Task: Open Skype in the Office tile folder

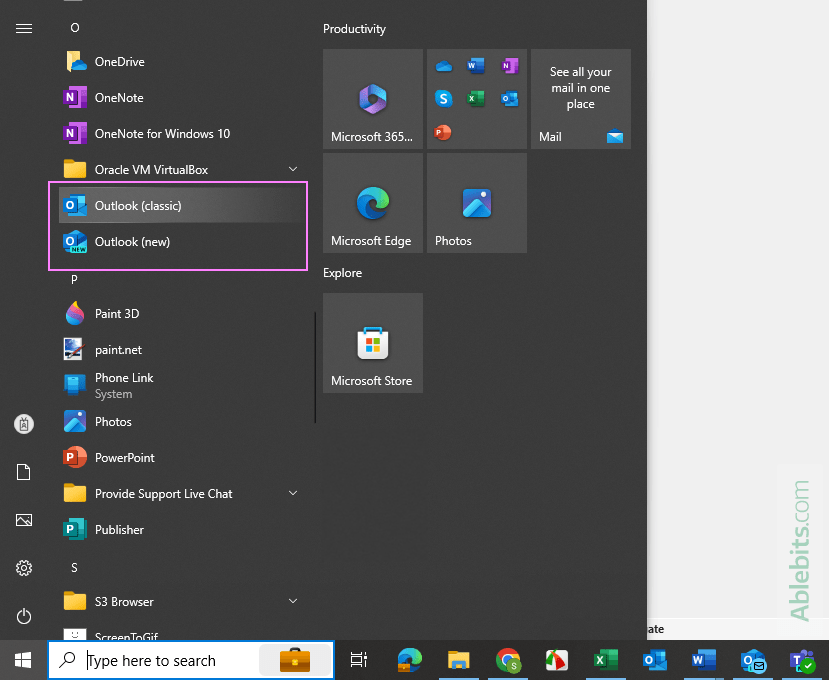Action: (x=444, y=98)
